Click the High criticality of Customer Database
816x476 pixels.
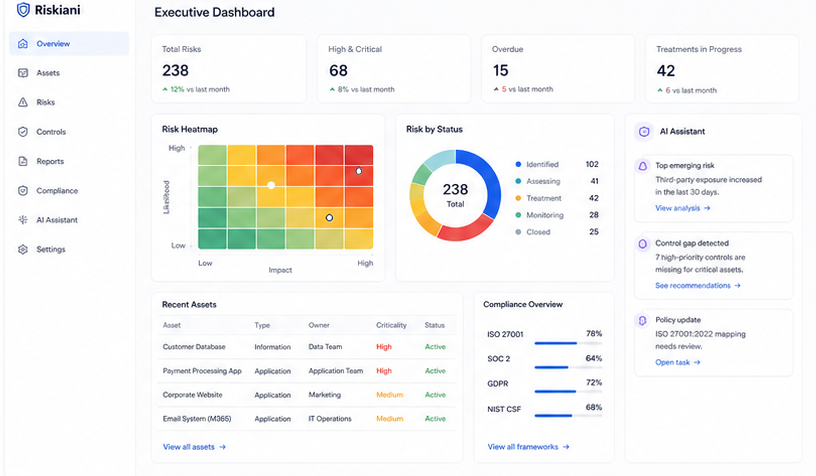click(x=384, y=347)
